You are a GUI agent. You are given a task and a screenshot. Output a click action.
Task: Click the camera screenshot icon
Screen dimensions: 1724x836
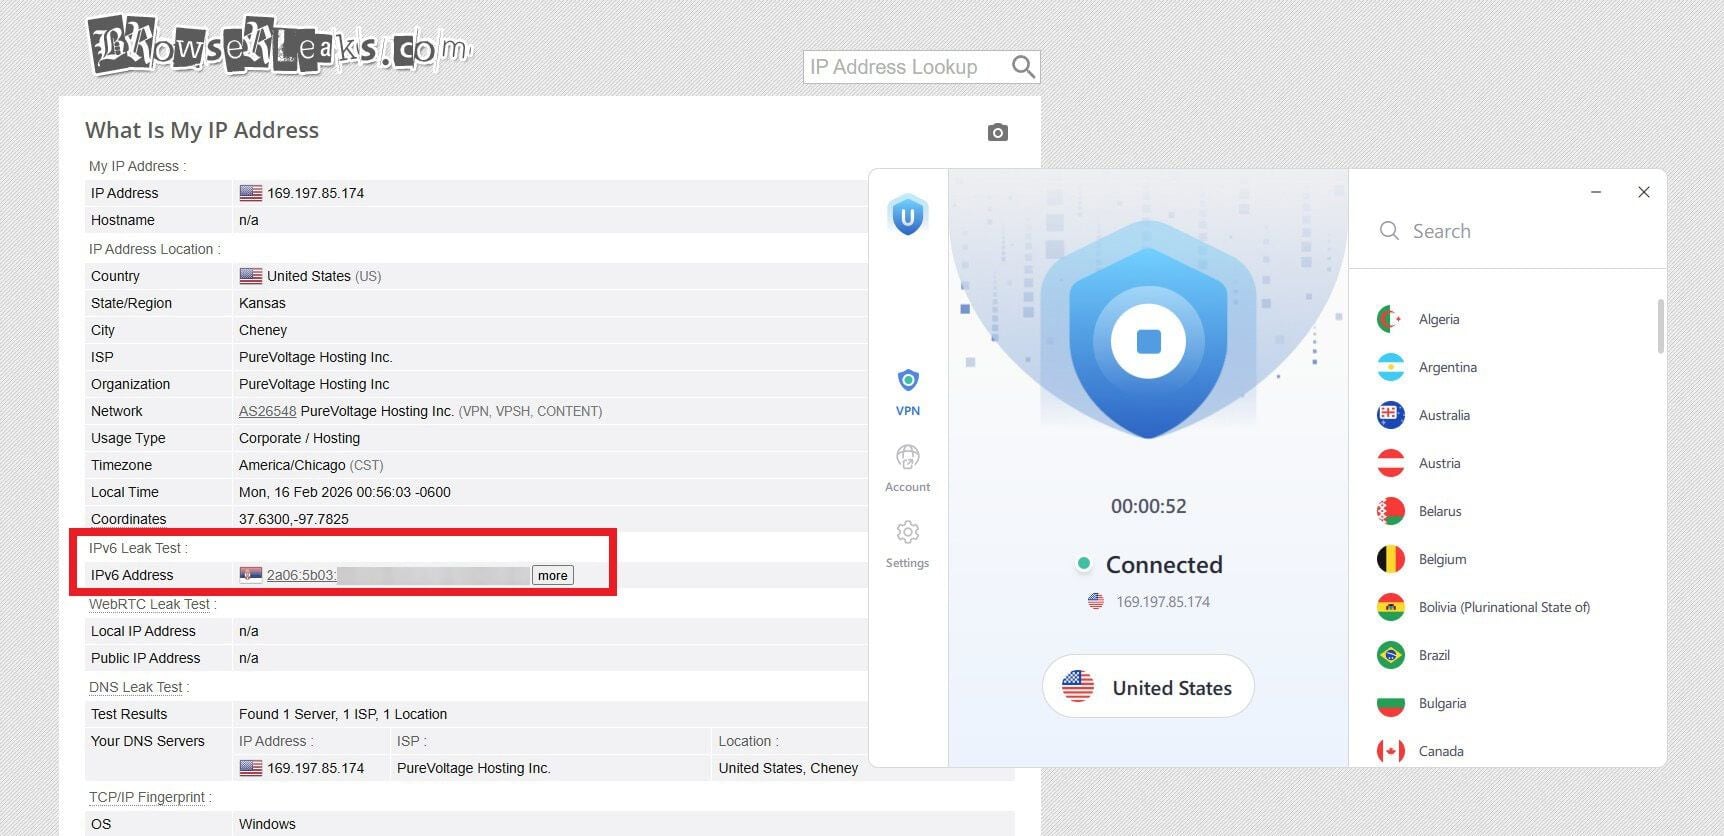[x=997, y=132]
